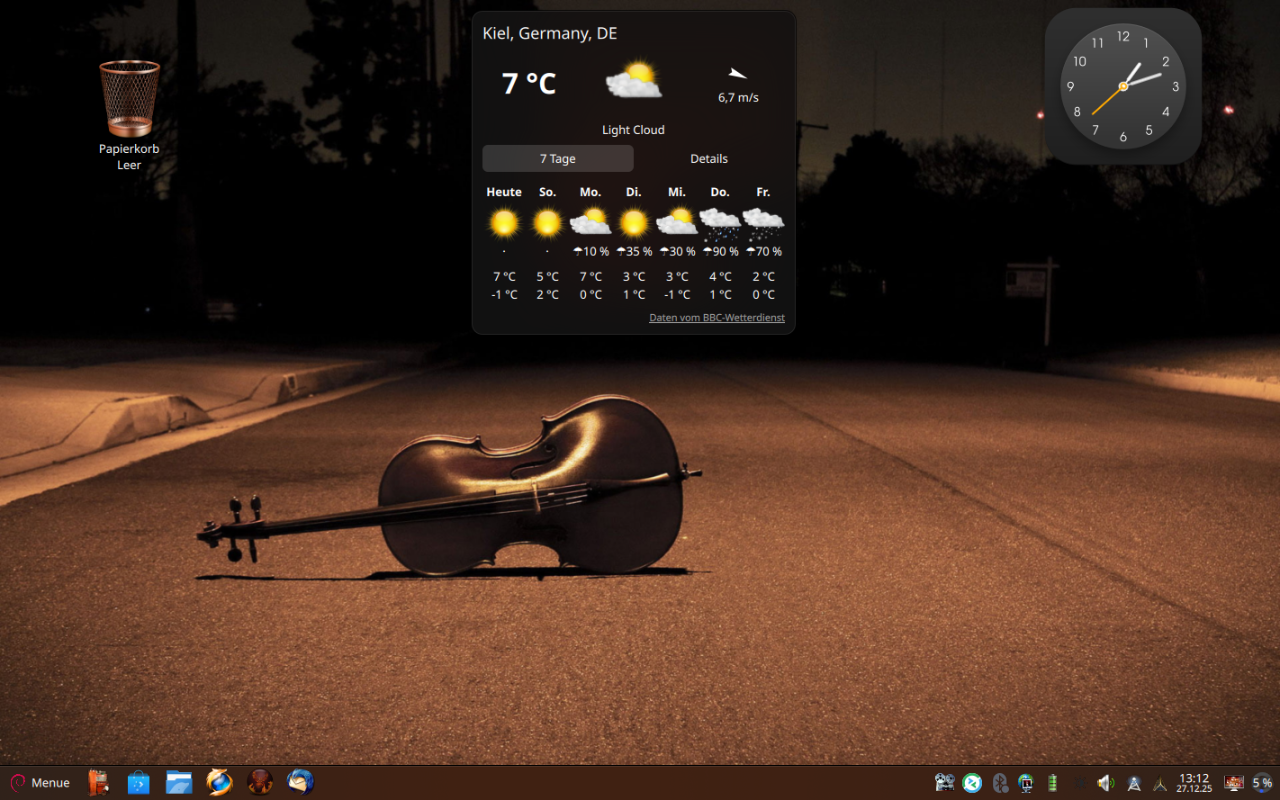Screen dimensions: 1280x800
Task: Launch the software store shopping bag icon
Action: (x=138, y=782)
